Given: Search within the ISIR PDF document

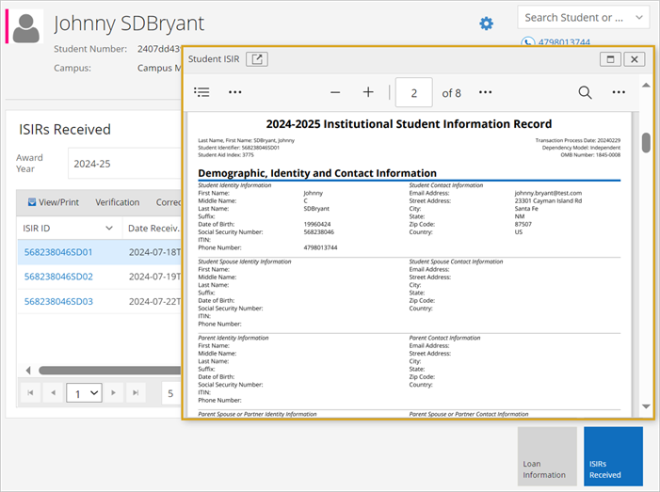Looking at the screenshot, I should point(585,92).
